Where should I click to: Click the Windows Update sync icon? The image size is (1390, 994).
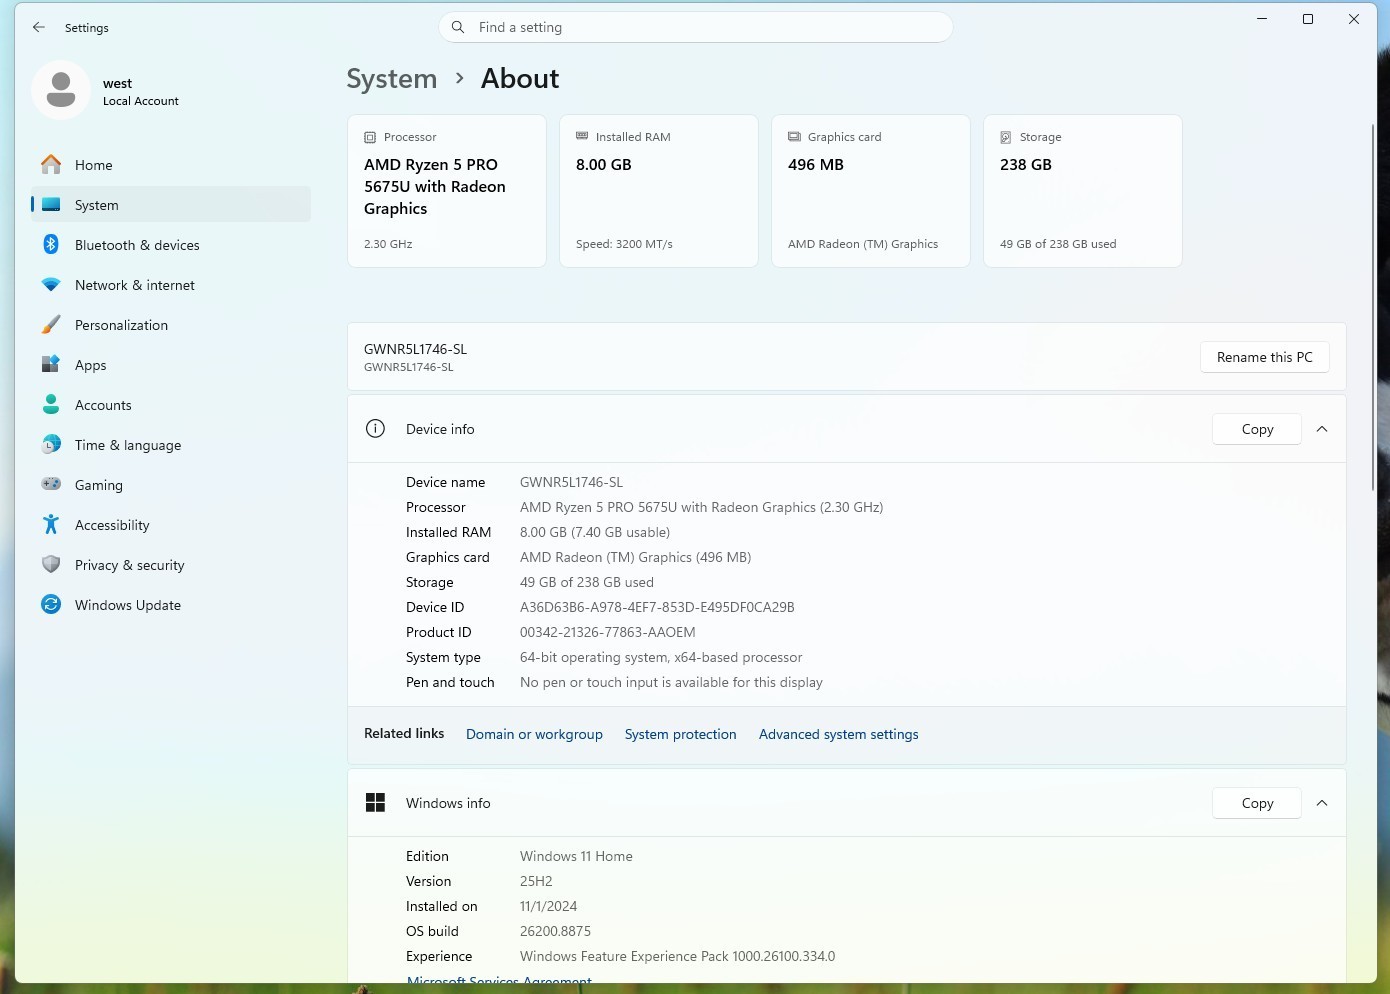[x=51, y=605]
